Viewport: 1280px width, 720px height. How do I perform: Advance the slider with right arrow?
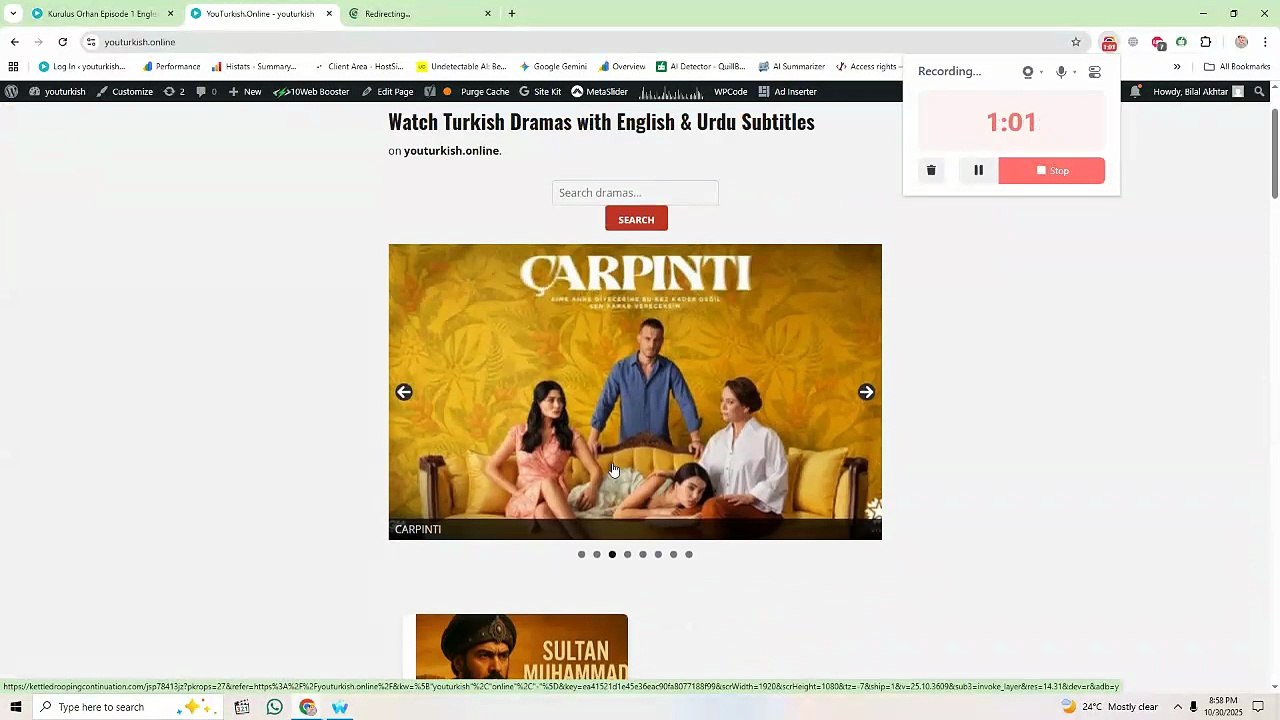click(866, 392)
